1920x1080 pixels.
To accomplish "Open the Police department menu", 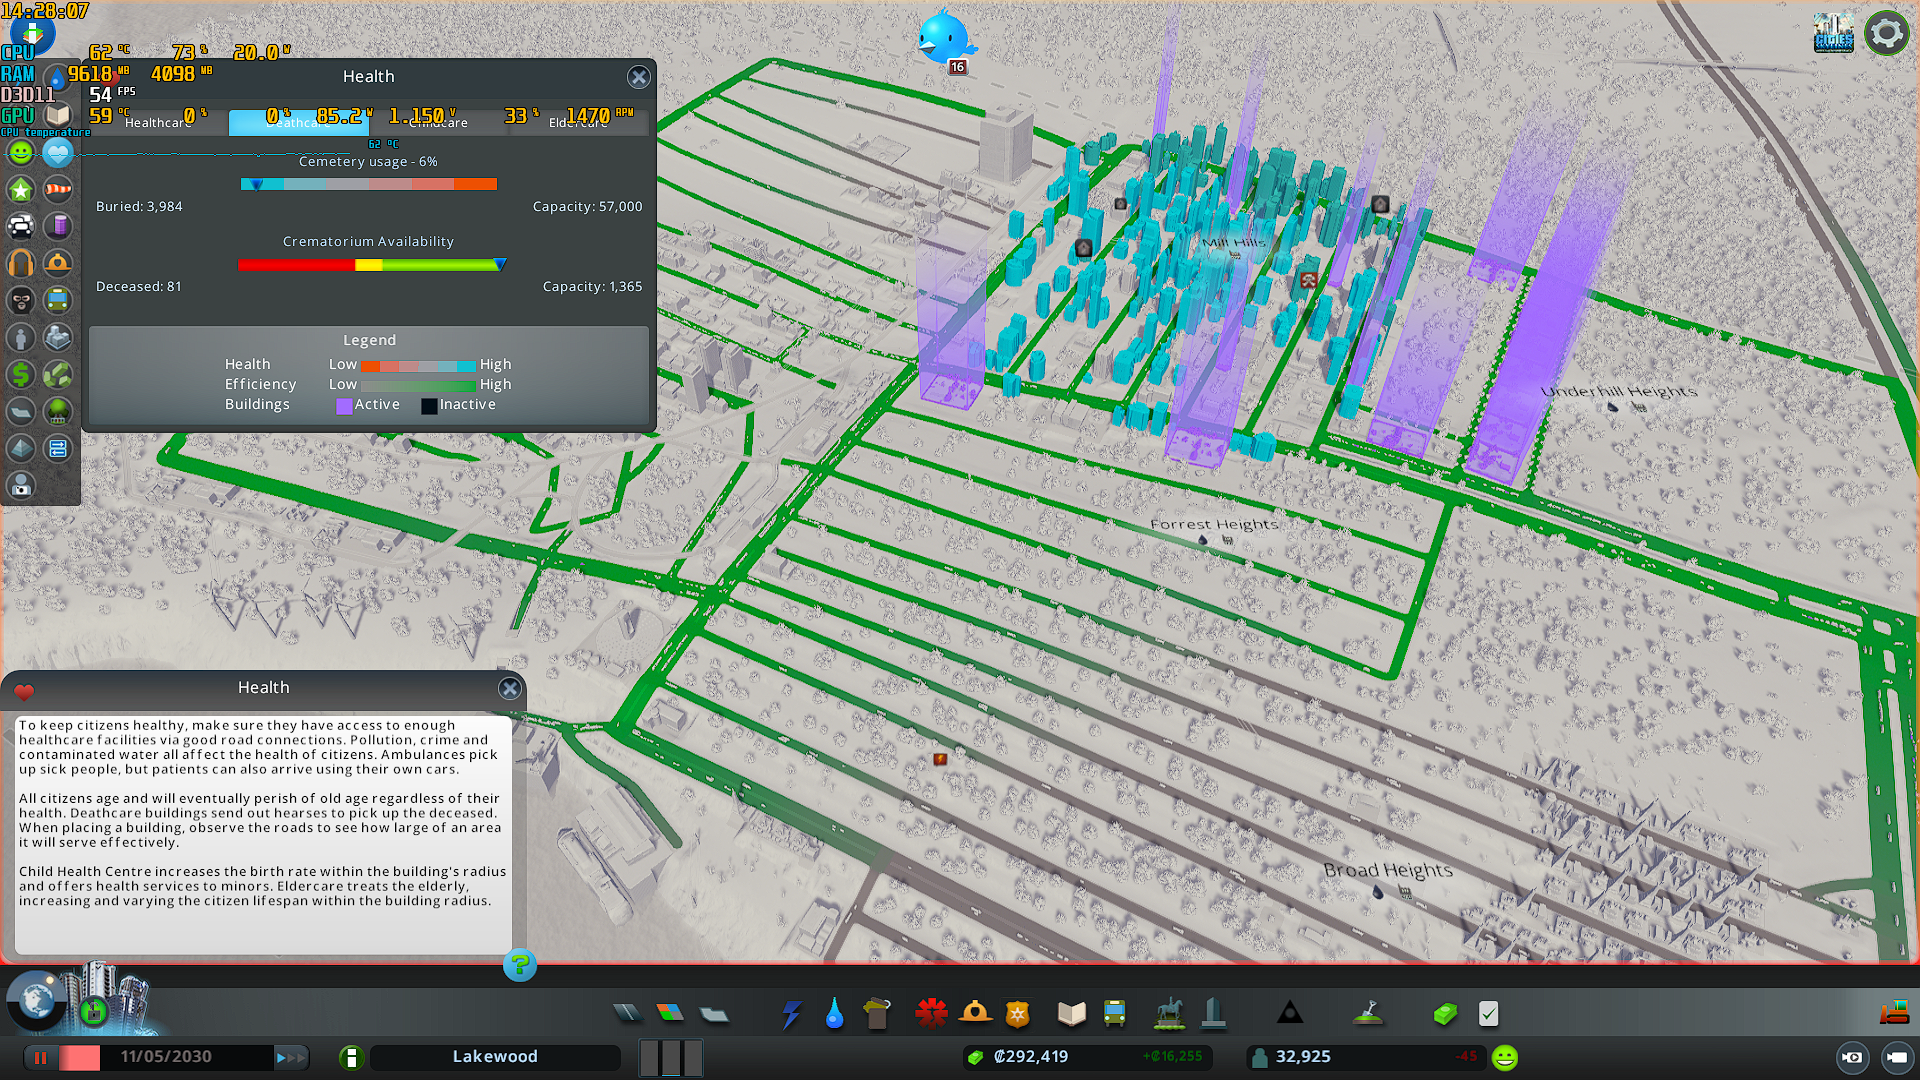I will coord(1017,1014).
